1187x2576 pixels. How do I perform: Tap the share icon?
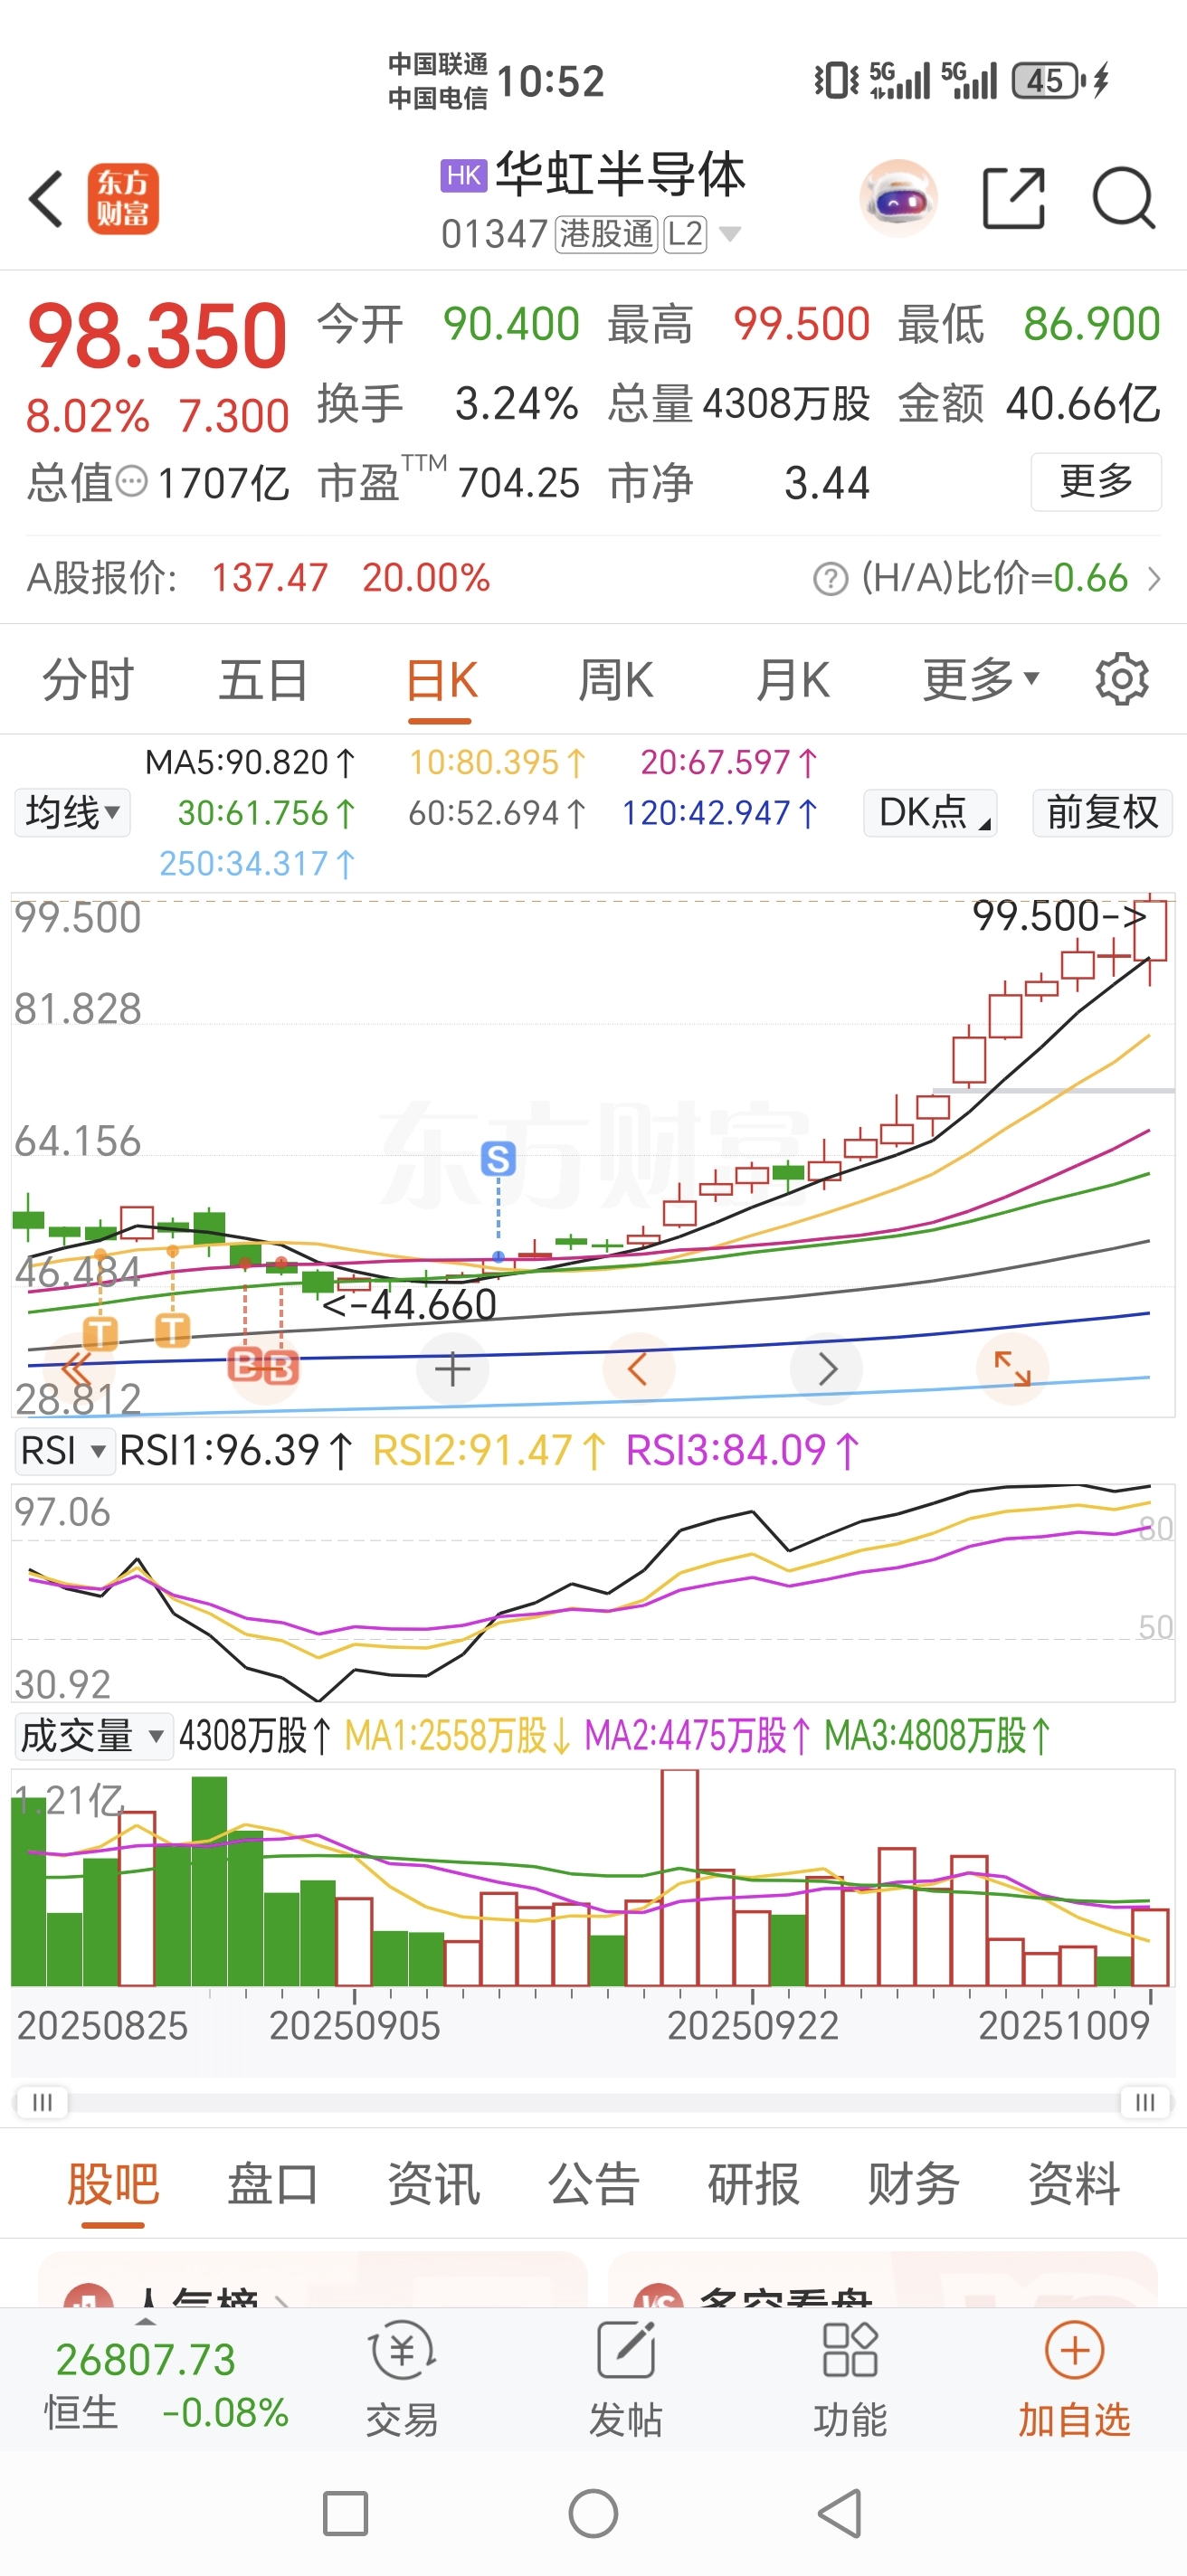(1013, 199)
